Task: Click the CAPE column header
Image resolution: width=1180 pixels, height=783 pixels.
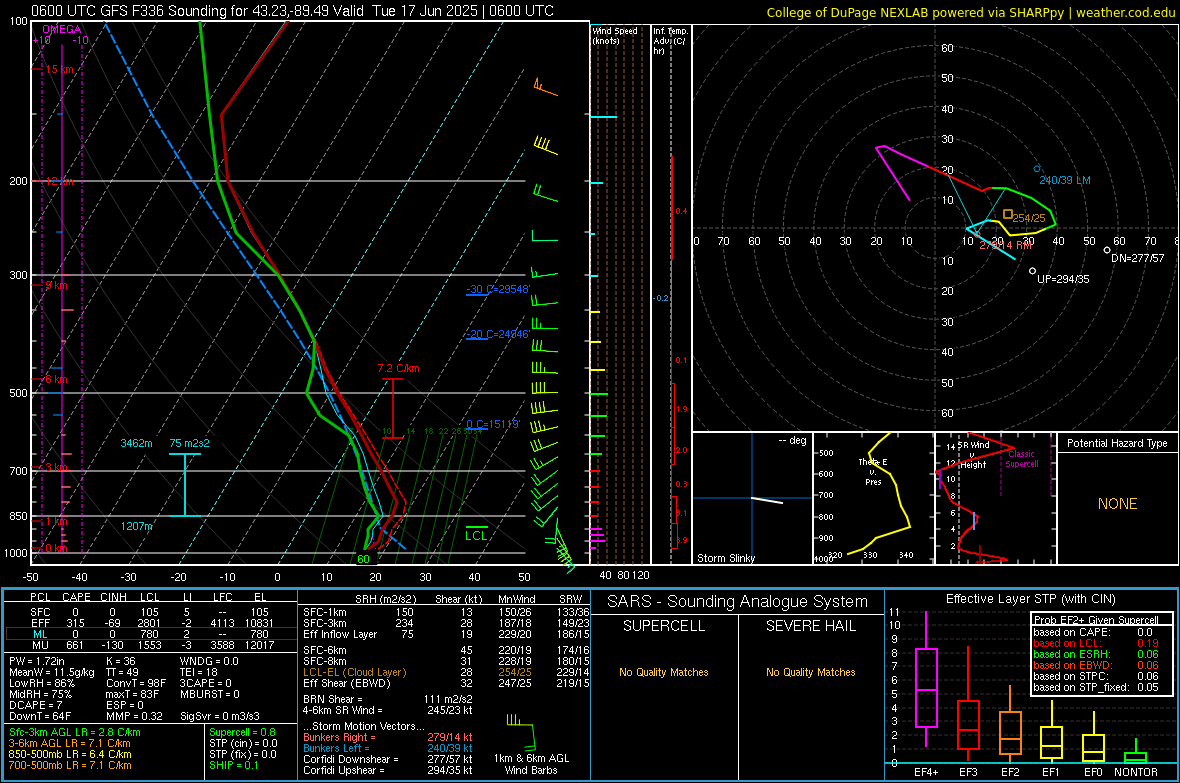Action: (x=76, y=597)
